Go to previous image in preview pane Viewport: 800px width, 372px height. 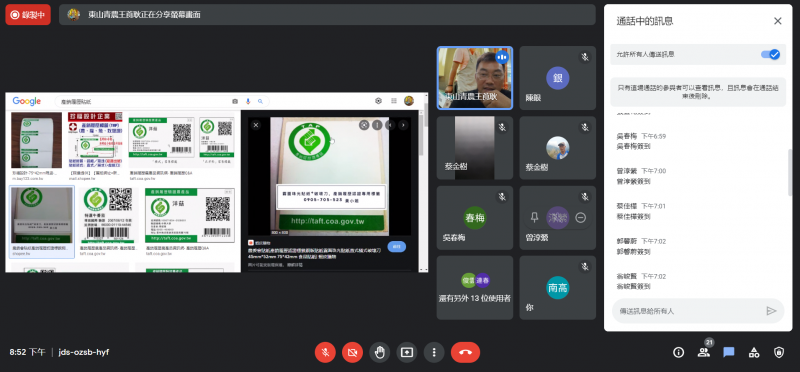pos(390,125)
